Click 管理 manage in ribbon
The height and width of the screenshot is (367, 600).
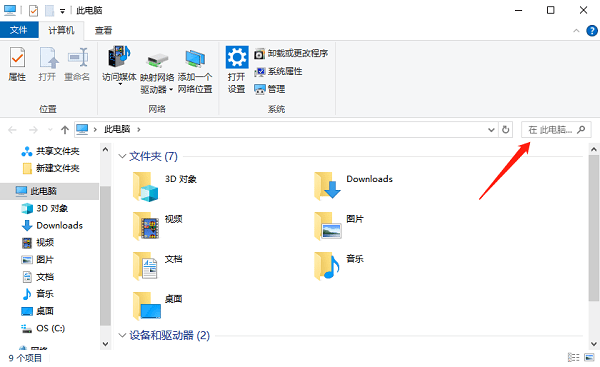click(270, 90)
